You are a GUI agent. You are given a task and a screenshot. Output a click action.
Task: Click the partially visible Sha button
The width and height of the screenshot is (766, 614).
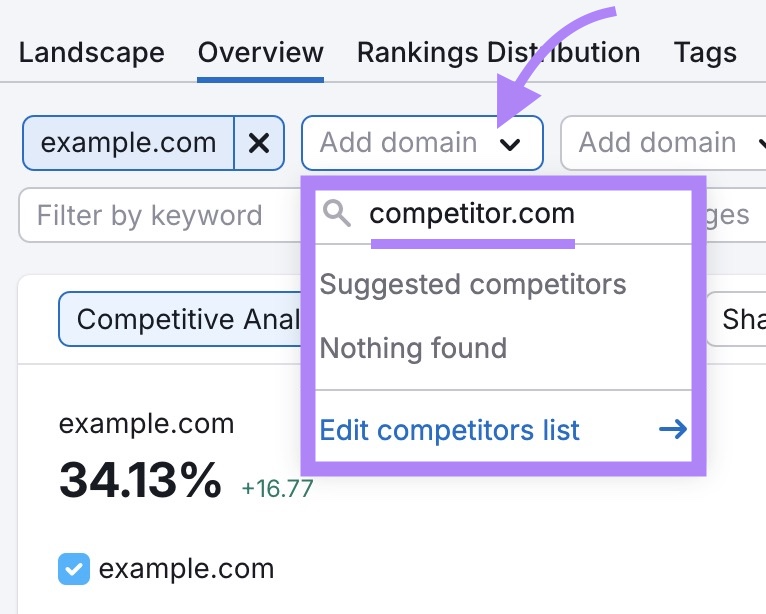[x=738, y=319]
